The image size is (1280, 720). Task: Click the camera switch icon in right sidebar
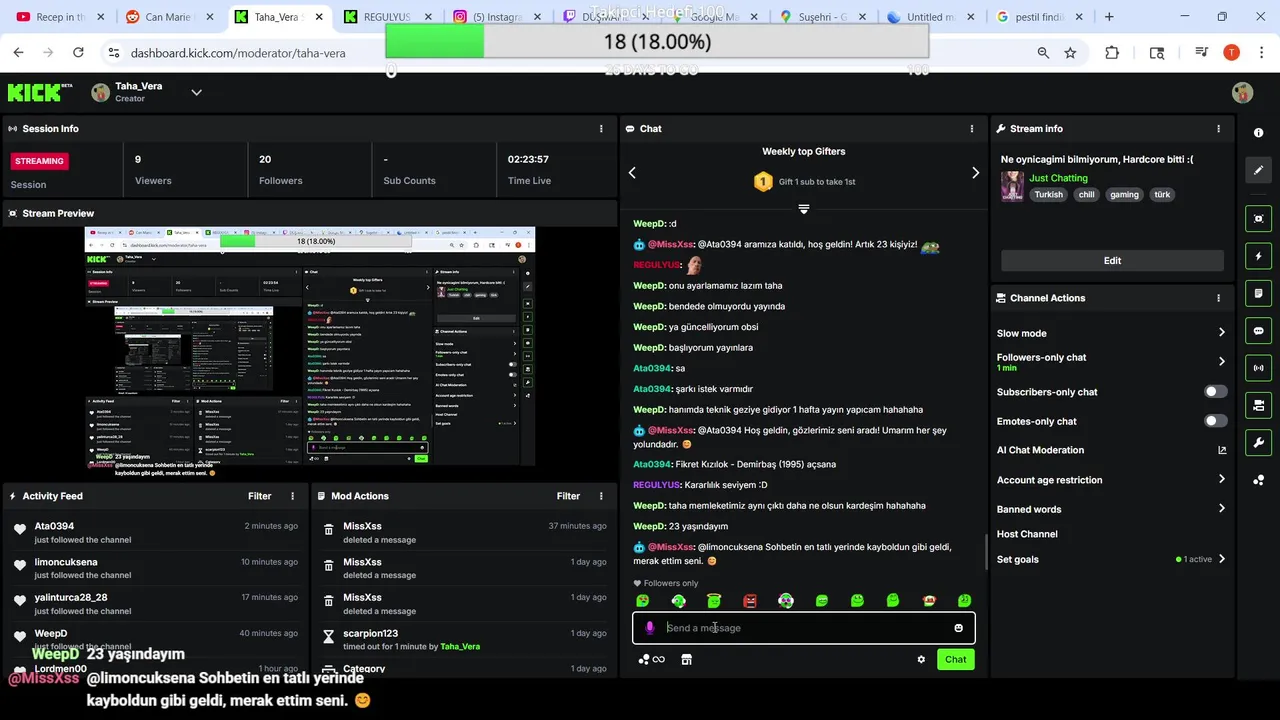(x=1258, y=405)
